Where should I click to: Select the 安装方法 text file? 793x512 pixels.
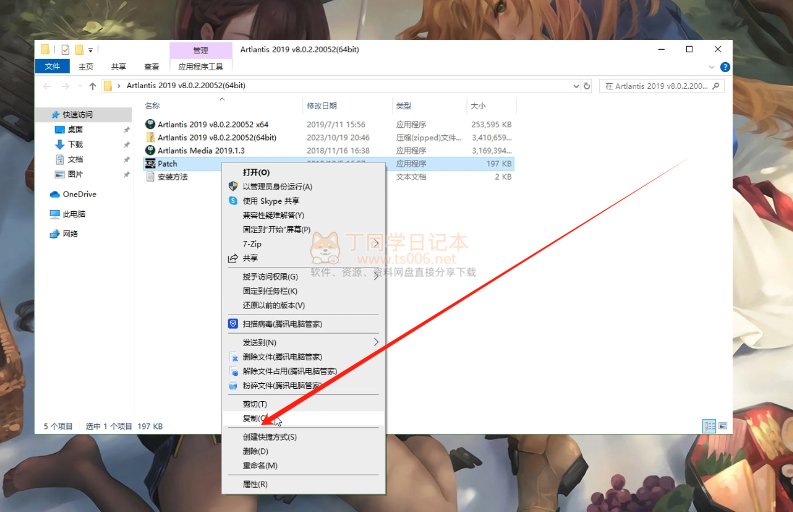click(172, 177)
